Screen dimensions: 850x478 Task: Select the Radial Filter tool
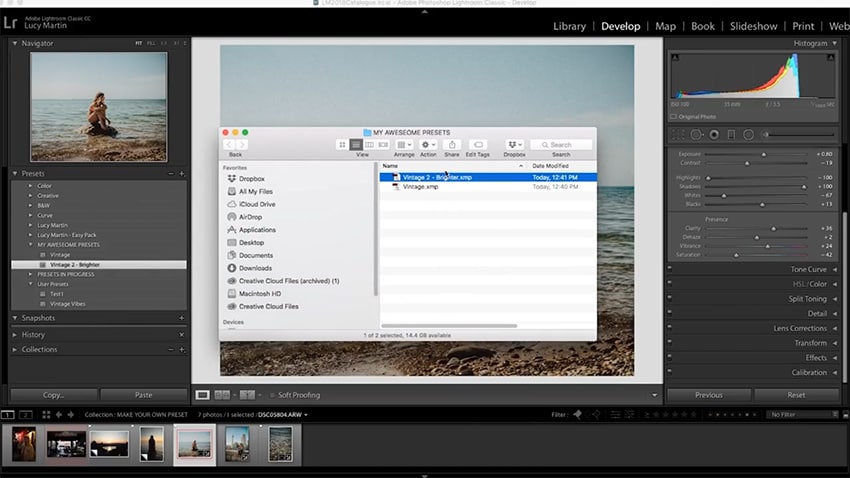pos(749,134)
